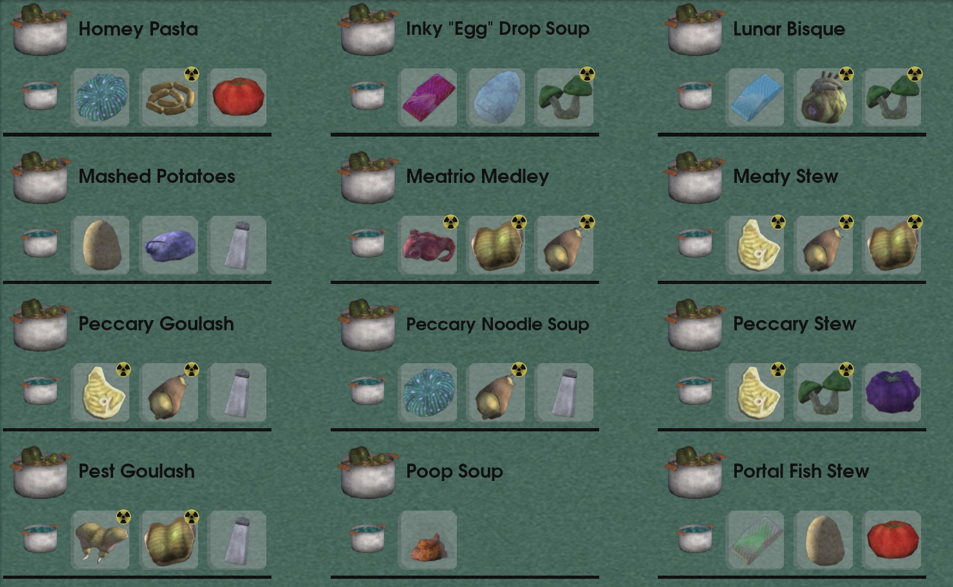Select the purple tomato in Peccary Stew

892,393
